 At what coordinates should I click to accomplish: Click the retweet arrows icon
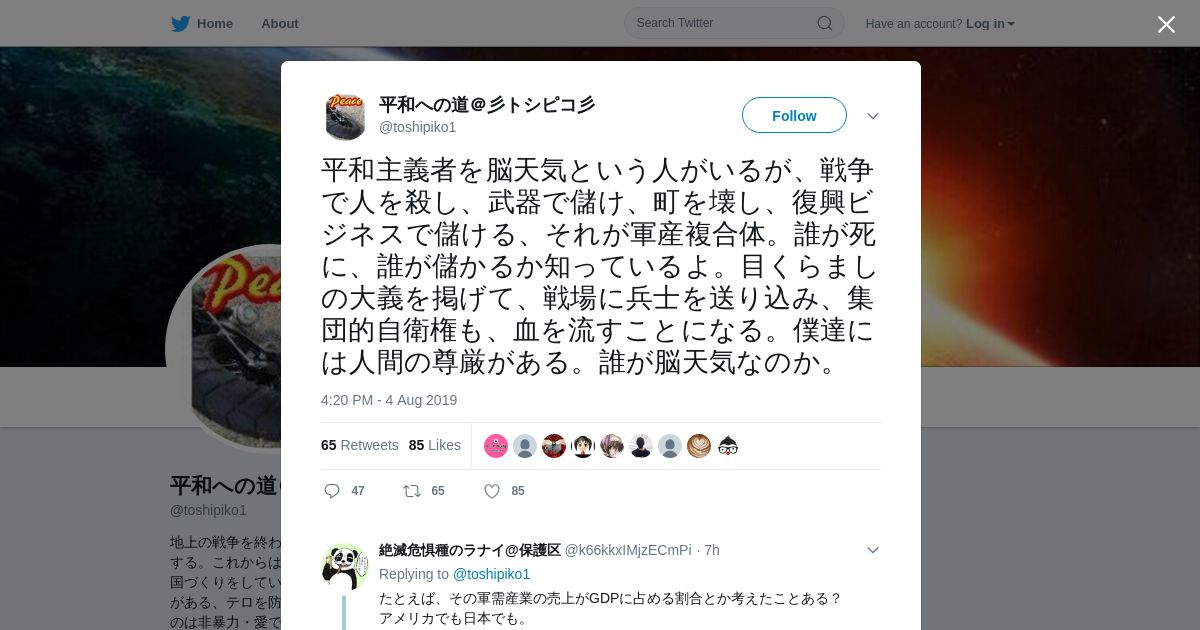coord(411,491)
